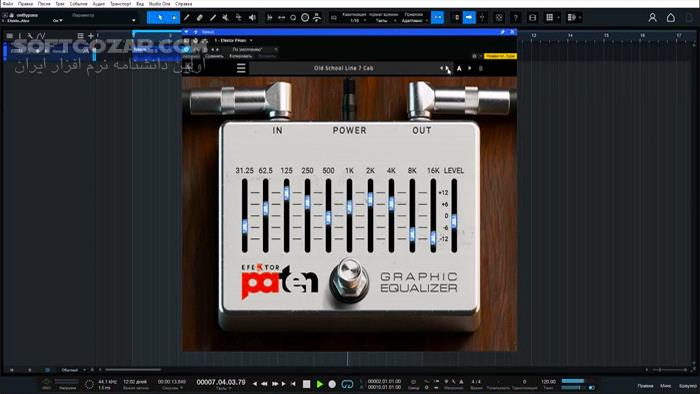The width and height of the screenshot is (700, 394).
Task: Select the Range tool
Action: [x=173, y=17]
